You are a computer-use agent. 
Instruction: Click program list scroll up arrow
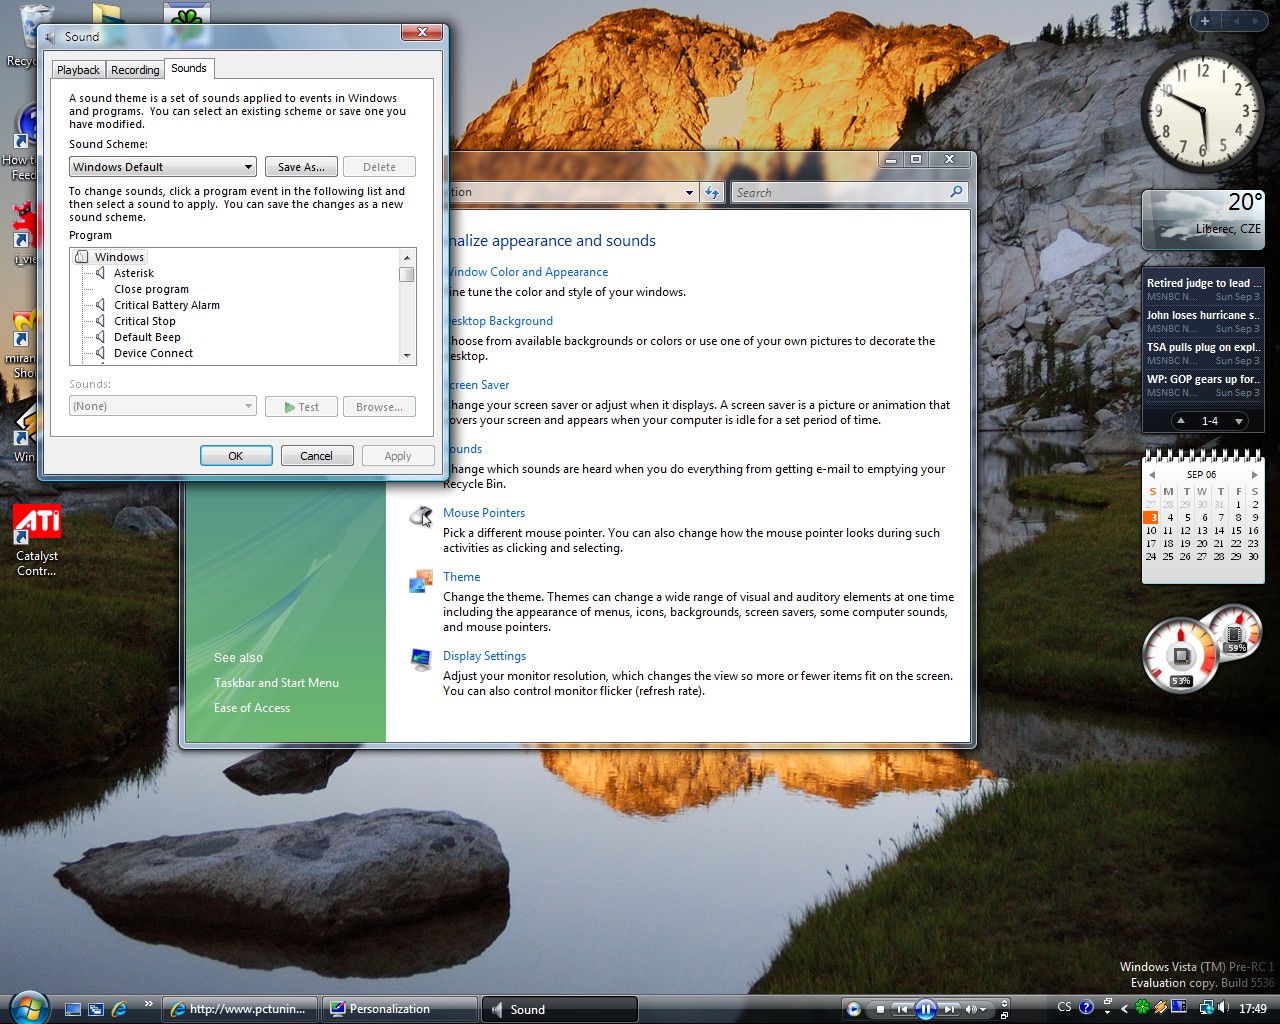tap(406, 257)
